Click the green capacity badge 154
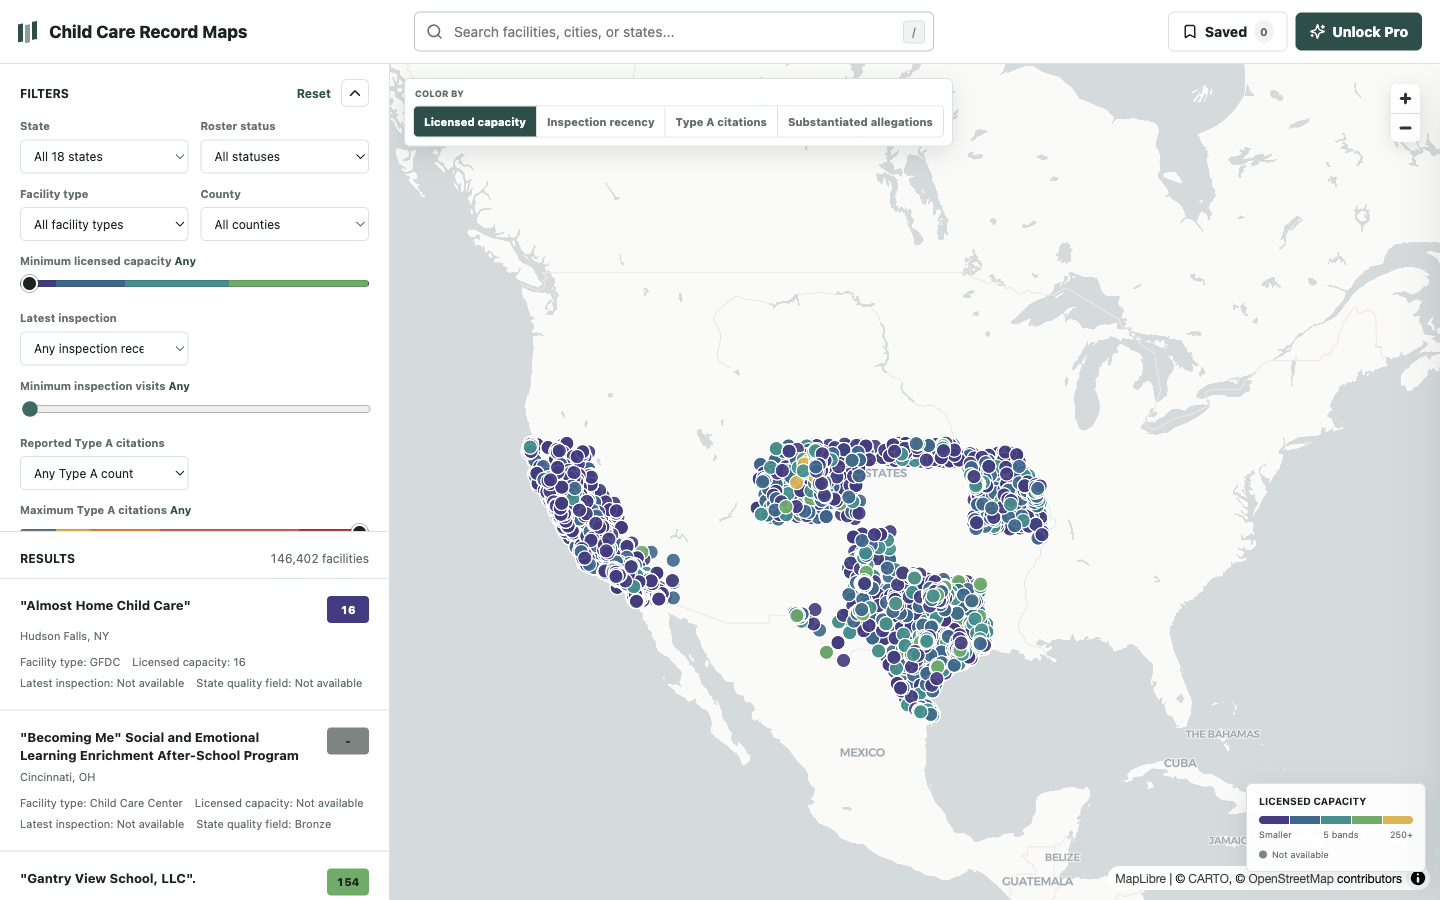Viewport: 1440px width, 900px height. pos(348,882)
